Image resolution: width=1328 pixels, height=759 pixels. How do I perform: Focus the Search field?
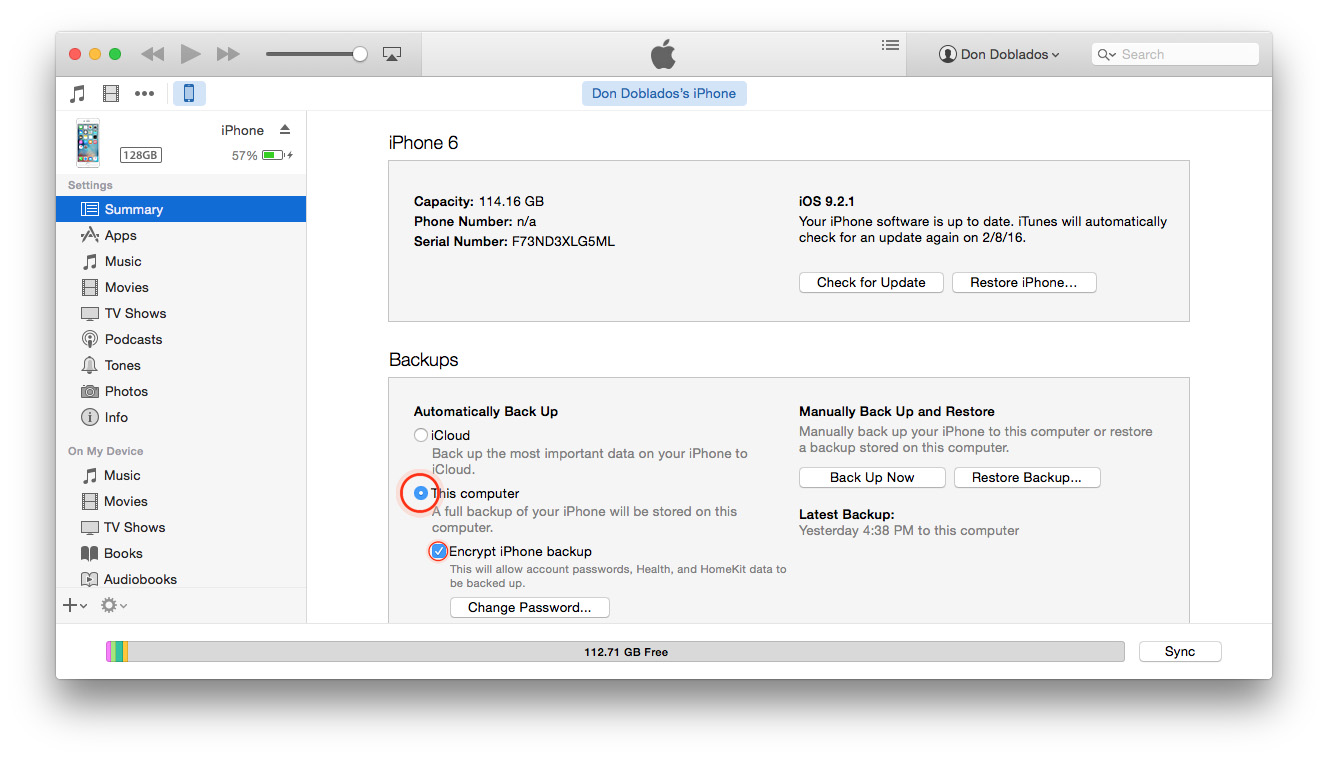click(x=1175, y=54)
